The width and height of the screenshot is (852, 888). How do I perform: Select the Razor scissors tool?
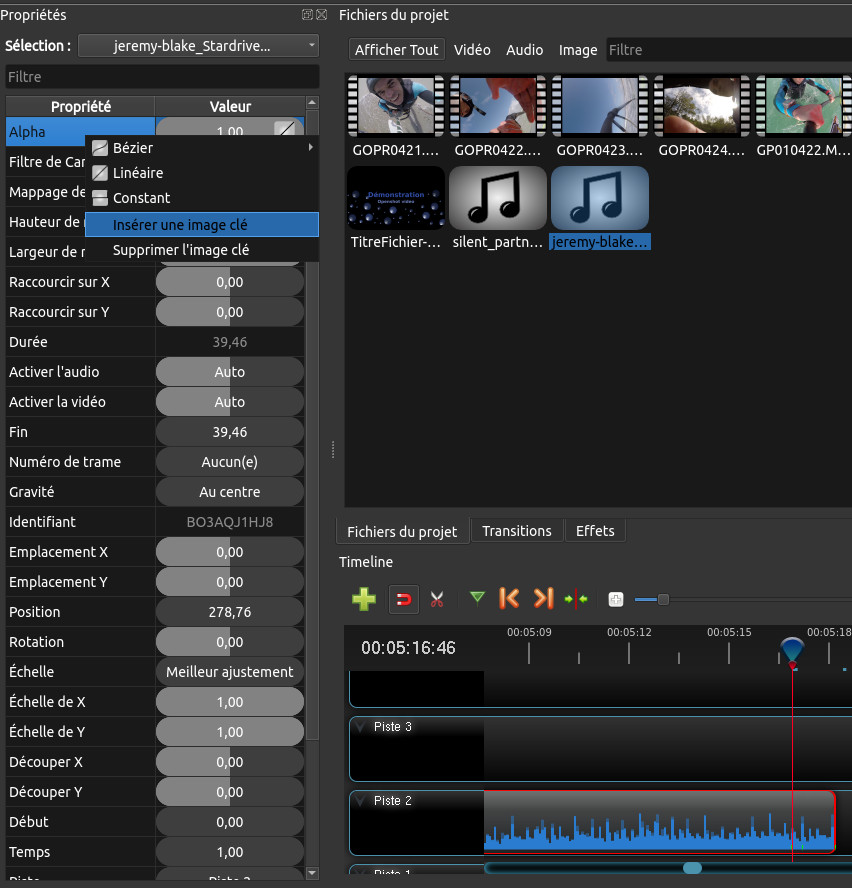437,599
